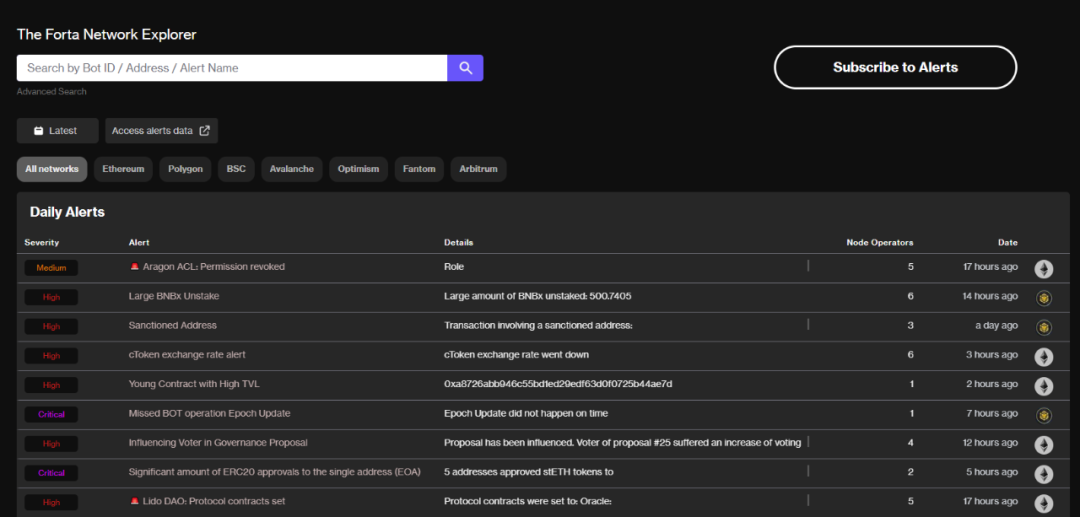
Task: Click Ethereum icon in cToken exchange rate row
Action: click(1043, 356)
